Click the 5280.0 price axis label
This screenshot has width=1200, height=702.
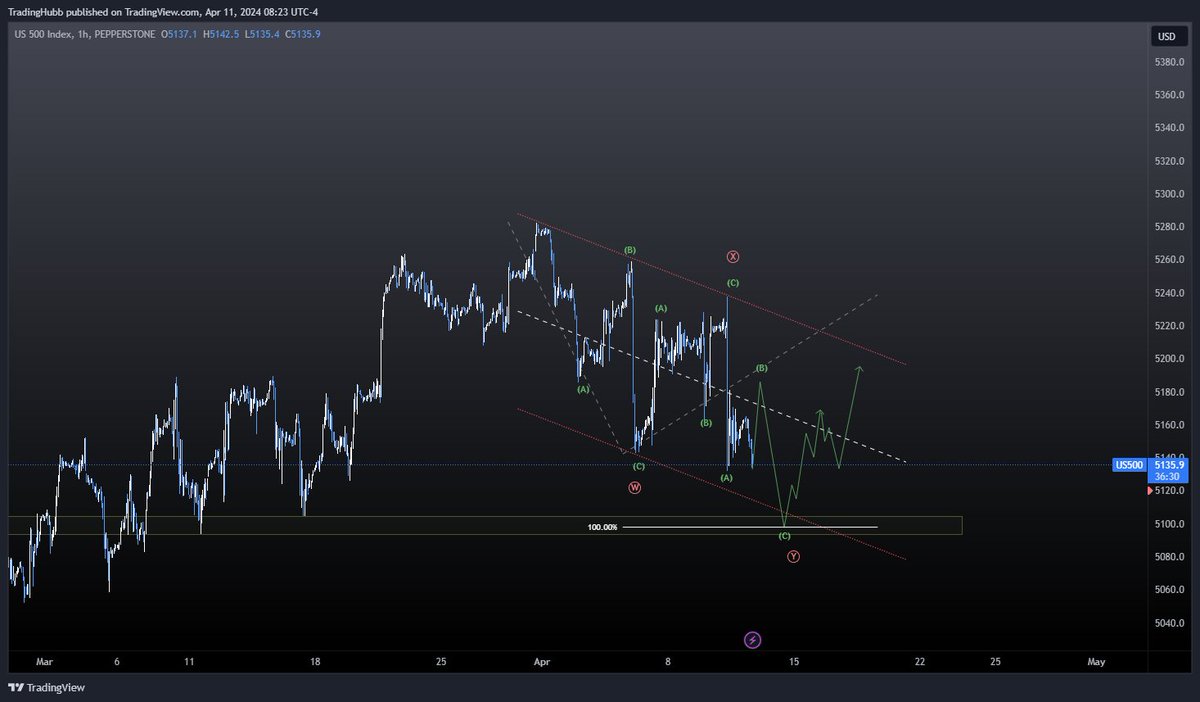click(1170, 227)
